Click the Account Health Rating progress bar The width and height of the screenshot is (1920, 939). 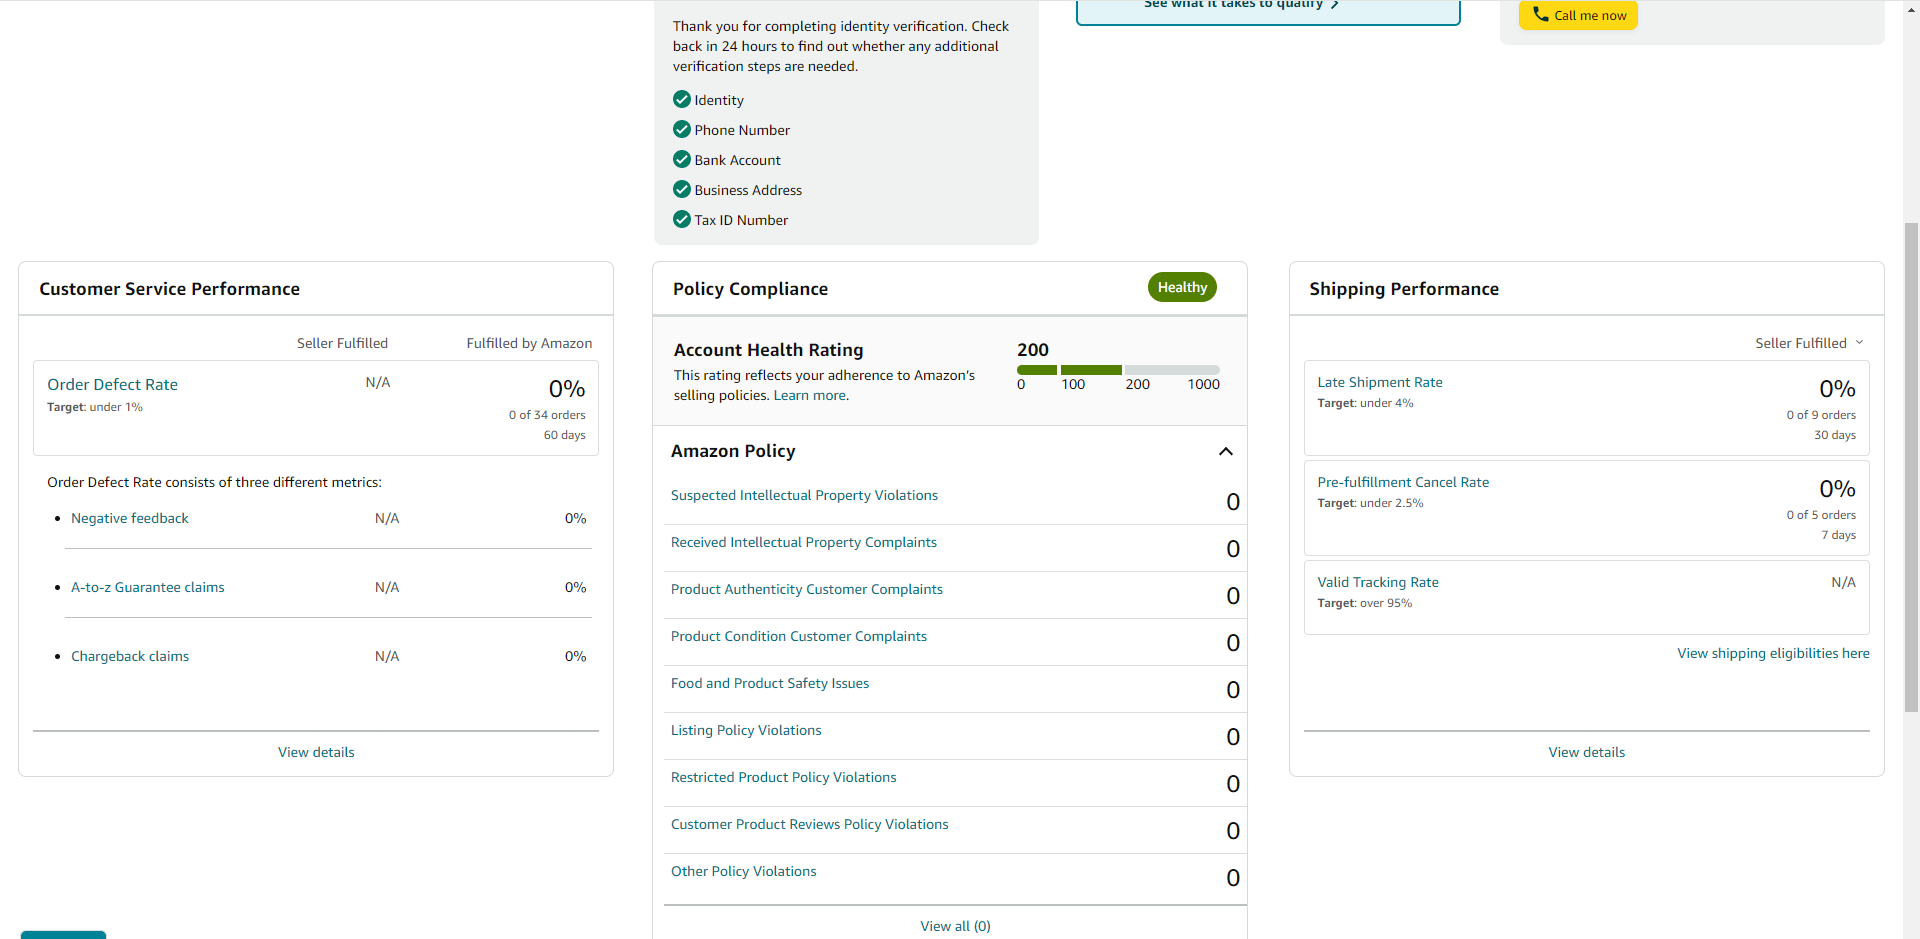1118,370
